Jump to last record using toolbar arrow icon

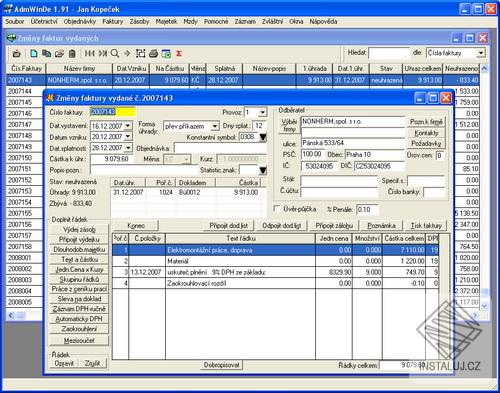click(x=103, y=53)
